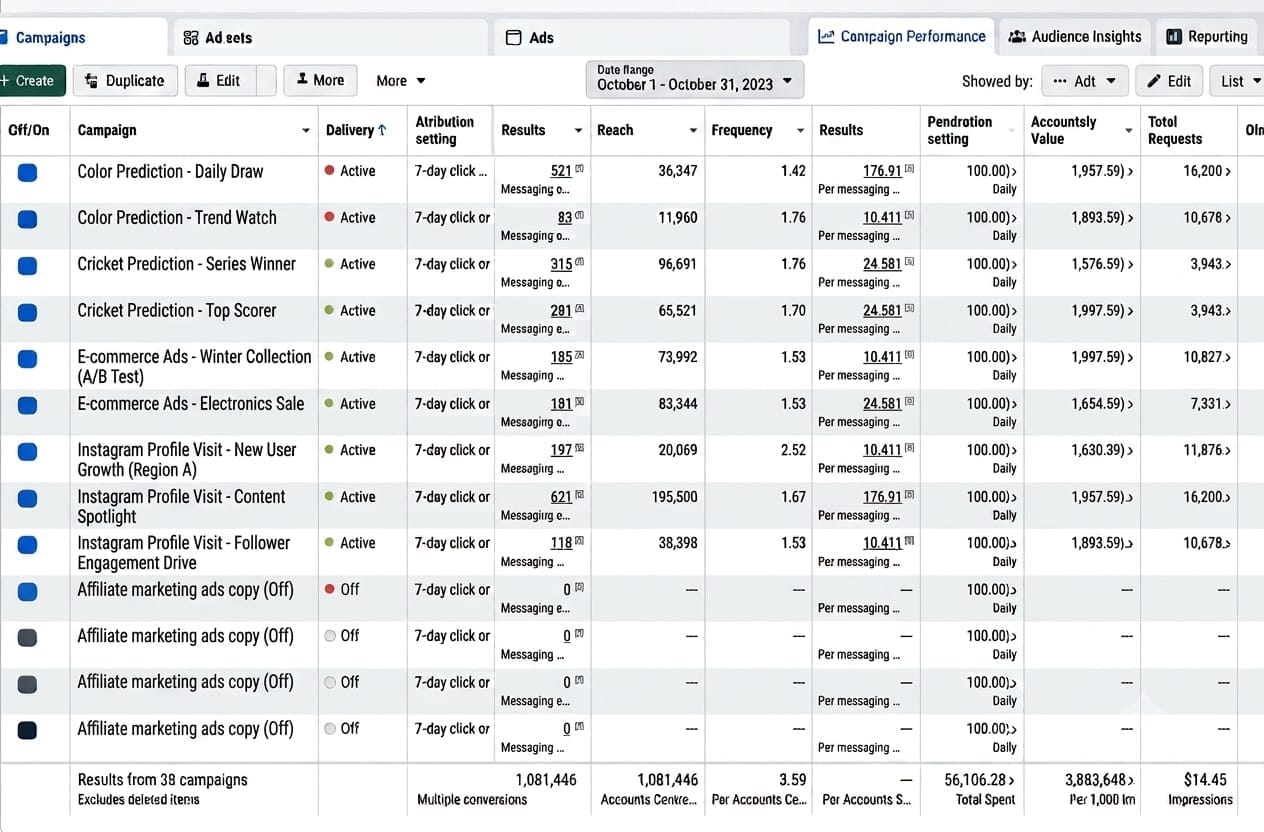
Task: Click the Total Requests column header
Action: click(1175, 130)
